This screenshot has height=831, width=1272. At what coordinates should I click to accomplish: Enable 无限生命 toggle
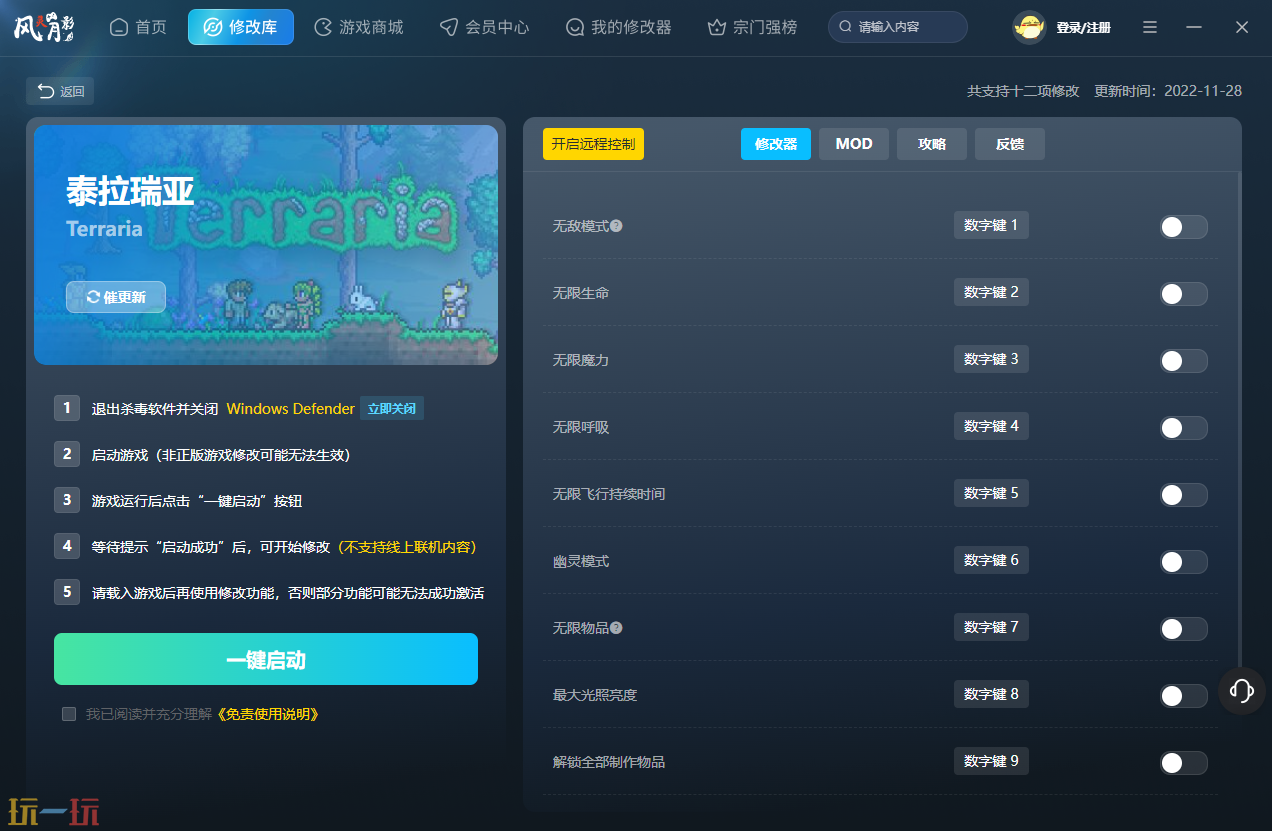pos(1184,294)
